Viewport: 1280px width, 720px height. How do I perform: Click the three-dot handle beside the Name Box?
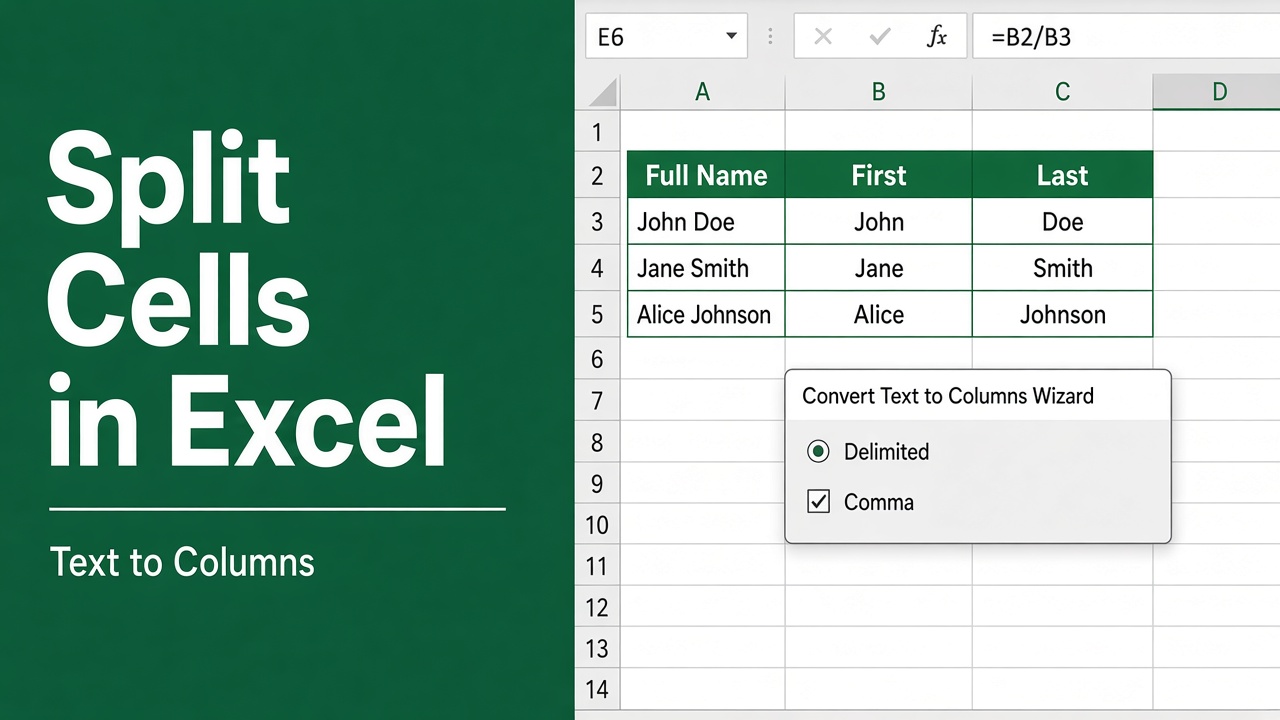pyautogui.click(x=770, y=37)
